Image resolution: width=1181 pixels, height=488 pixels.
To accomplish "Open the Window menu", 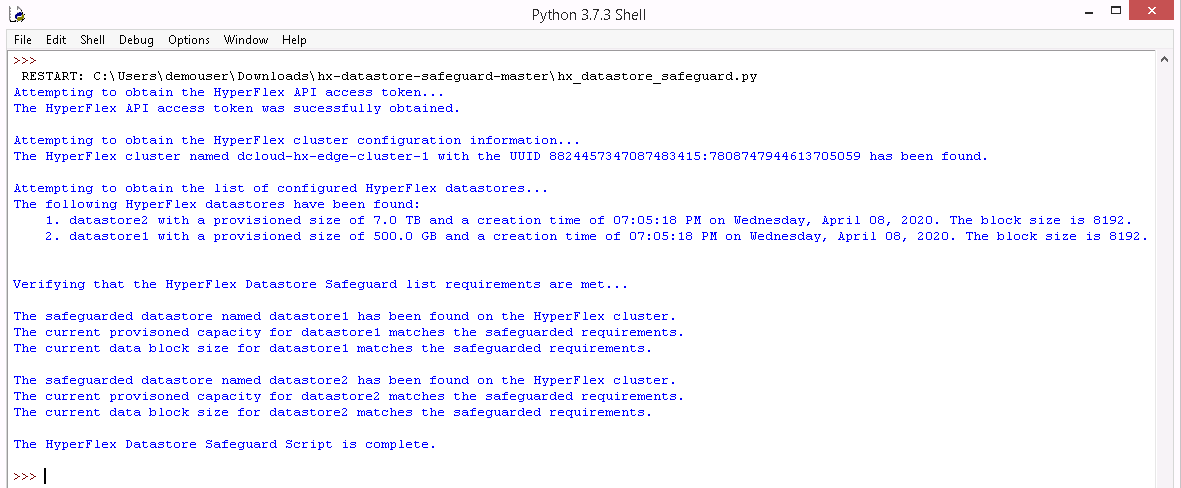I will click(246, 40).
